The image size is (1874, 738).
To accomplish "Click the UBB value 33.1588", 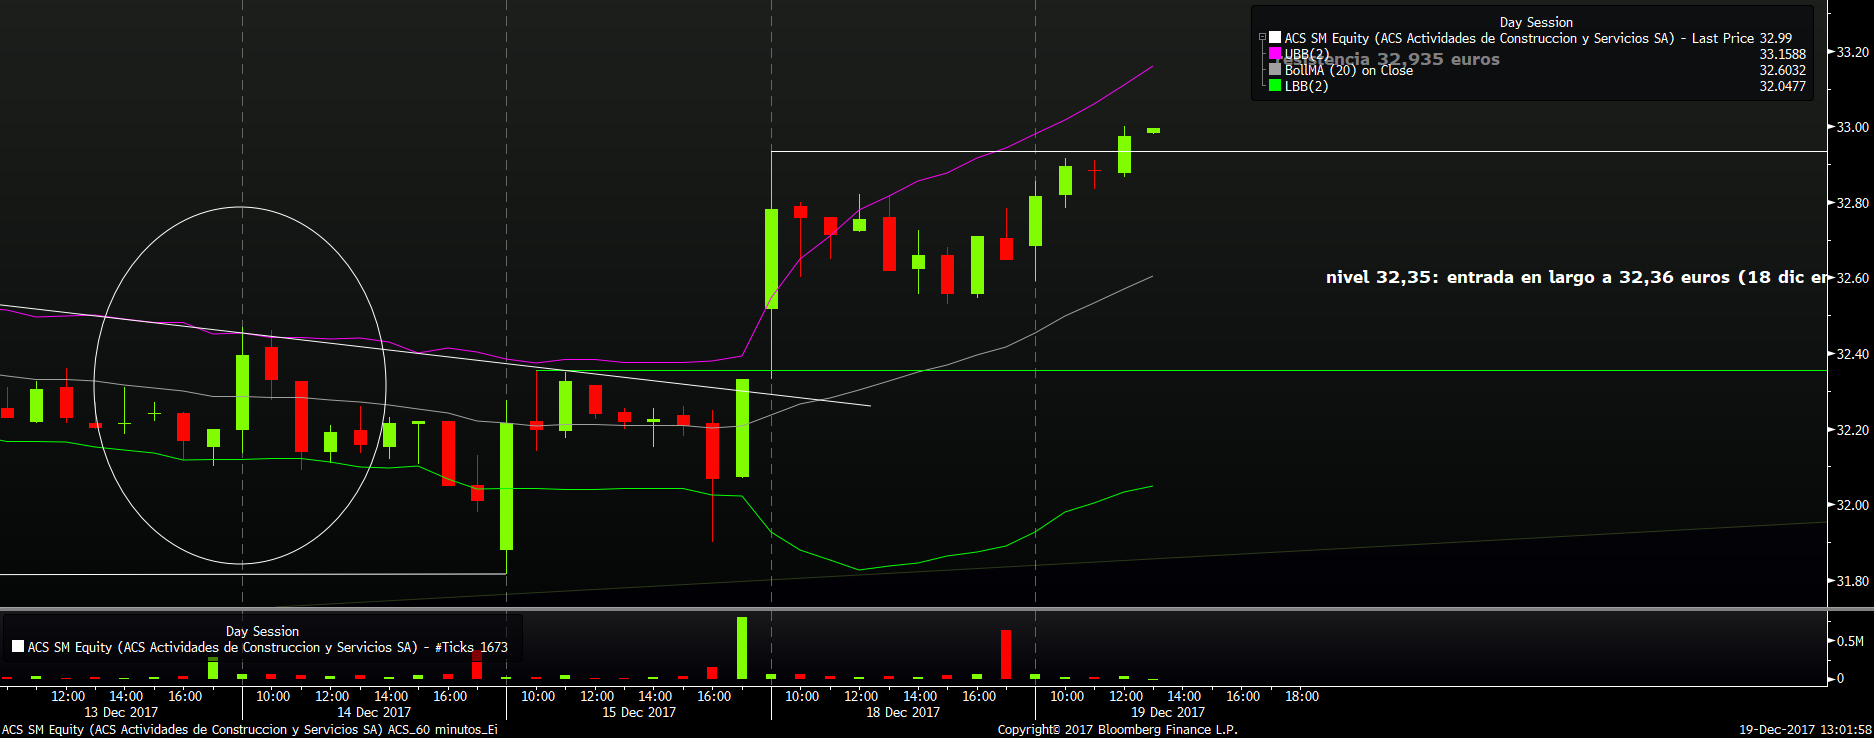I will pos(1783,54).
